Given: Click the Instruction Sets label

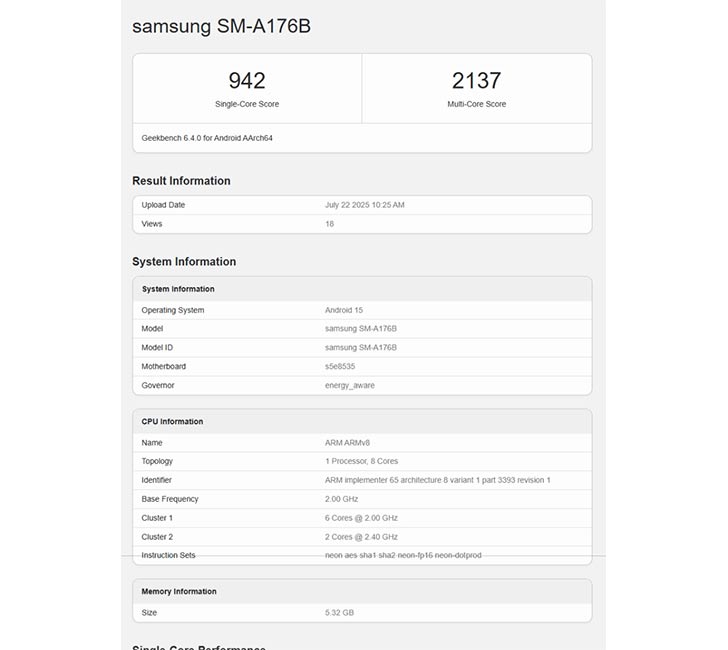Looking at the screenshot, I should tap(168, 555).
